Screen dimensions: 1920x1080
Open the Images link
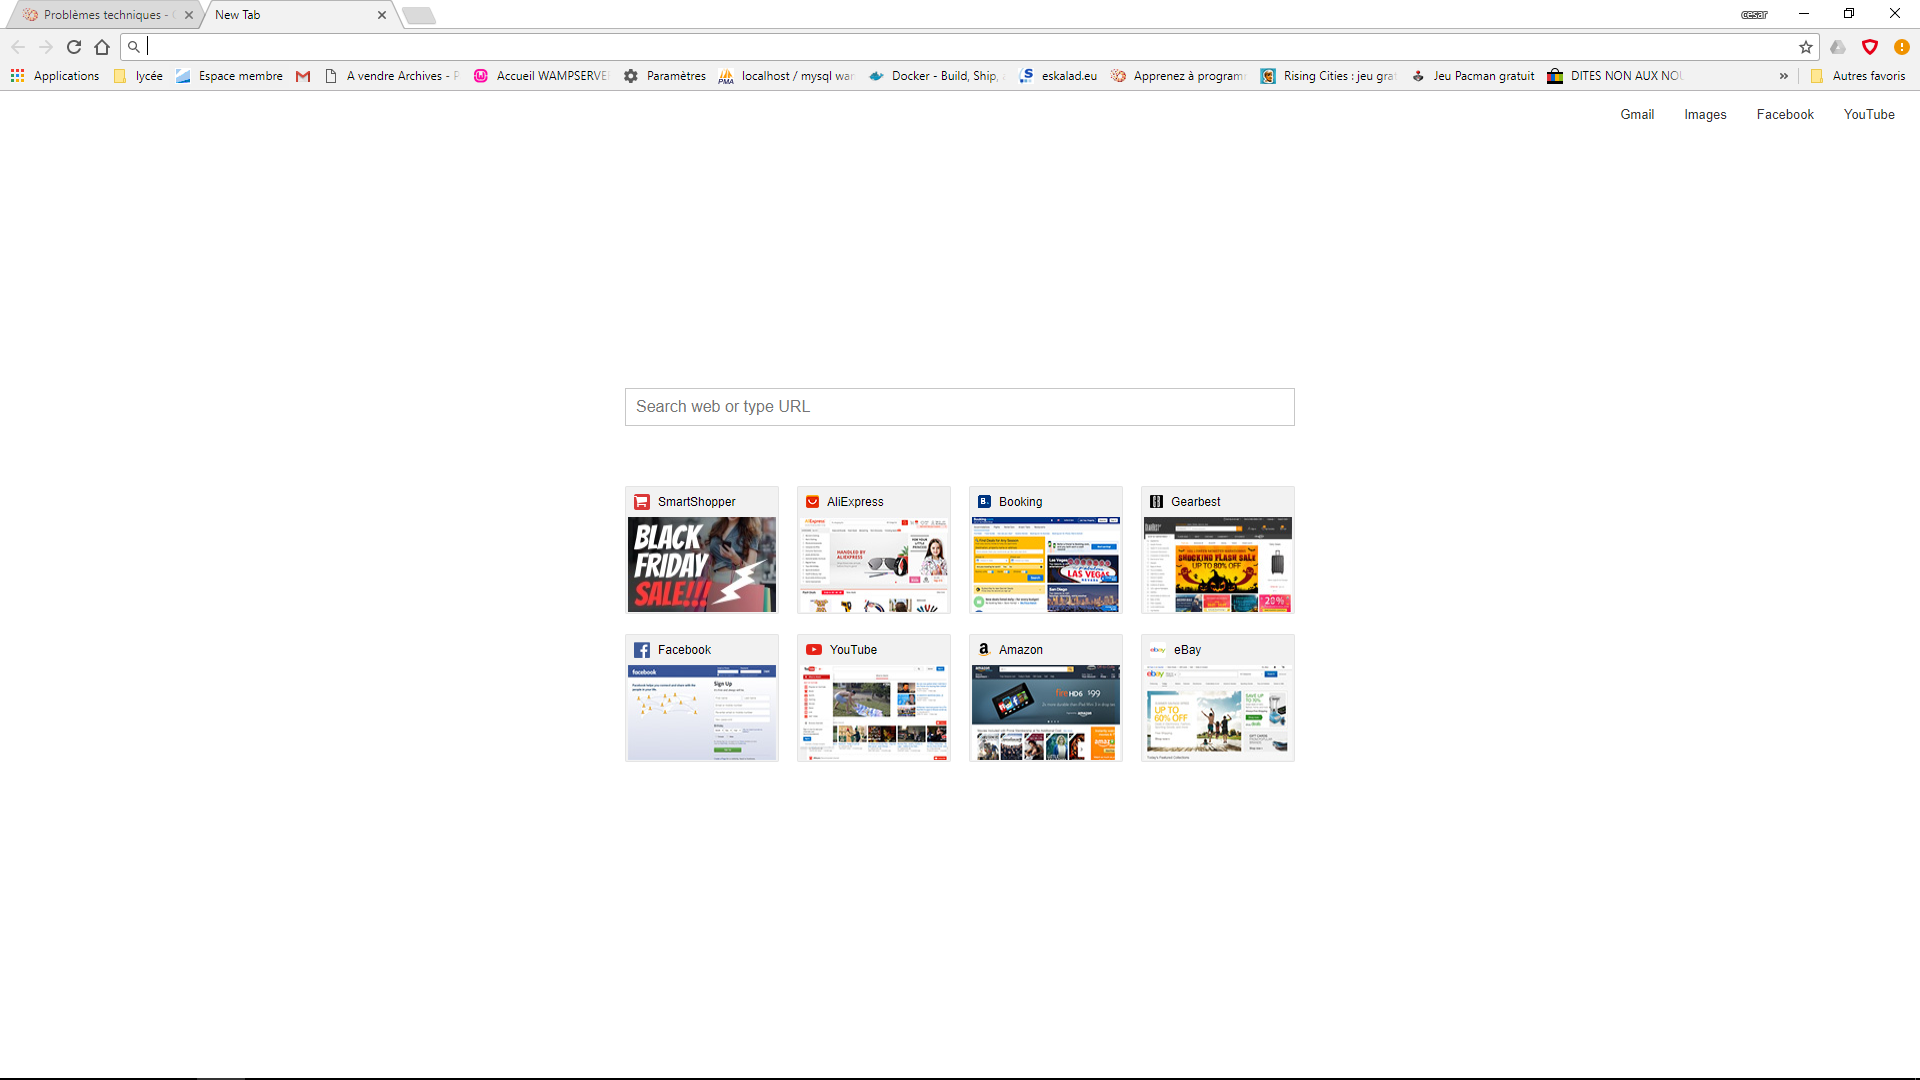[1705, 115]
